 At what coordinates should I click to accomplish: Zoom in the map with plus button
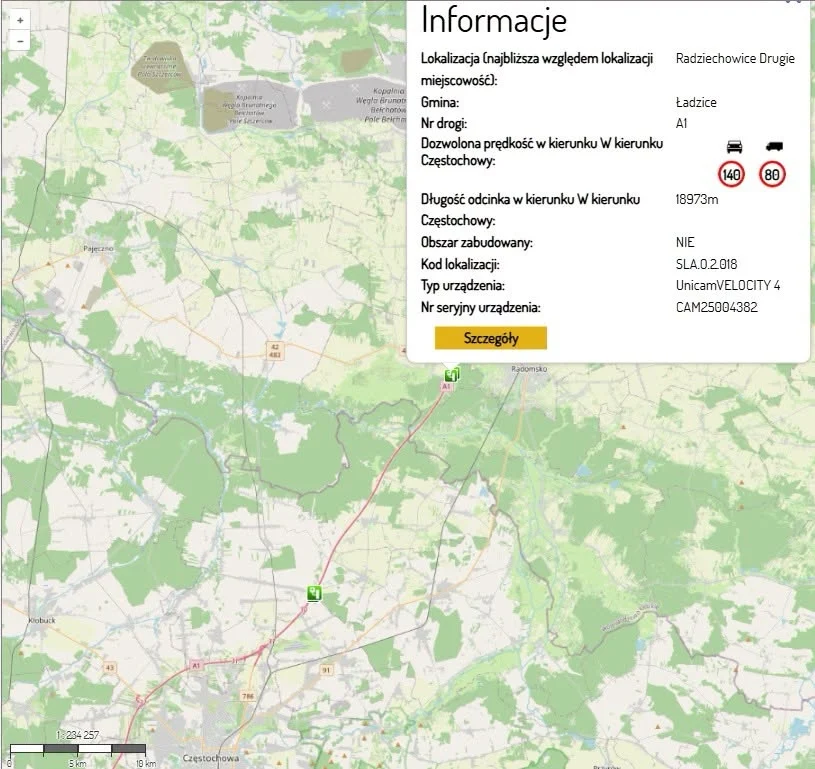point(20,20)
